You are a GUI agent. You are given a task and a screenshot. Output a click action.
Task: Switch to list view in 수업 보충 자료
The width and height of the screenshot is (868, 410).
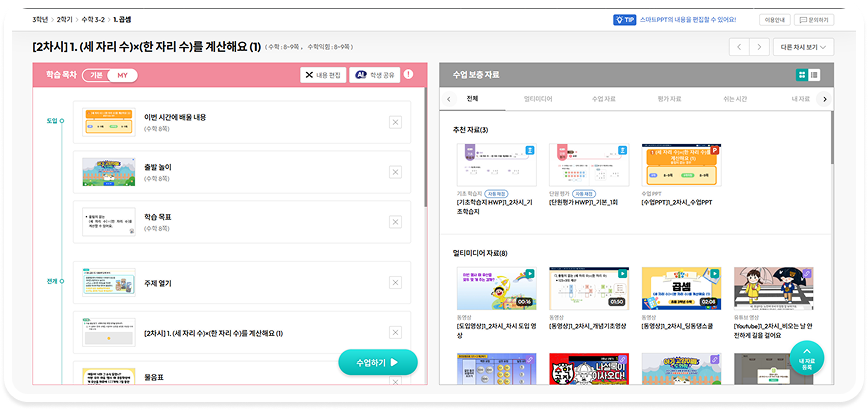pos(814,75)
